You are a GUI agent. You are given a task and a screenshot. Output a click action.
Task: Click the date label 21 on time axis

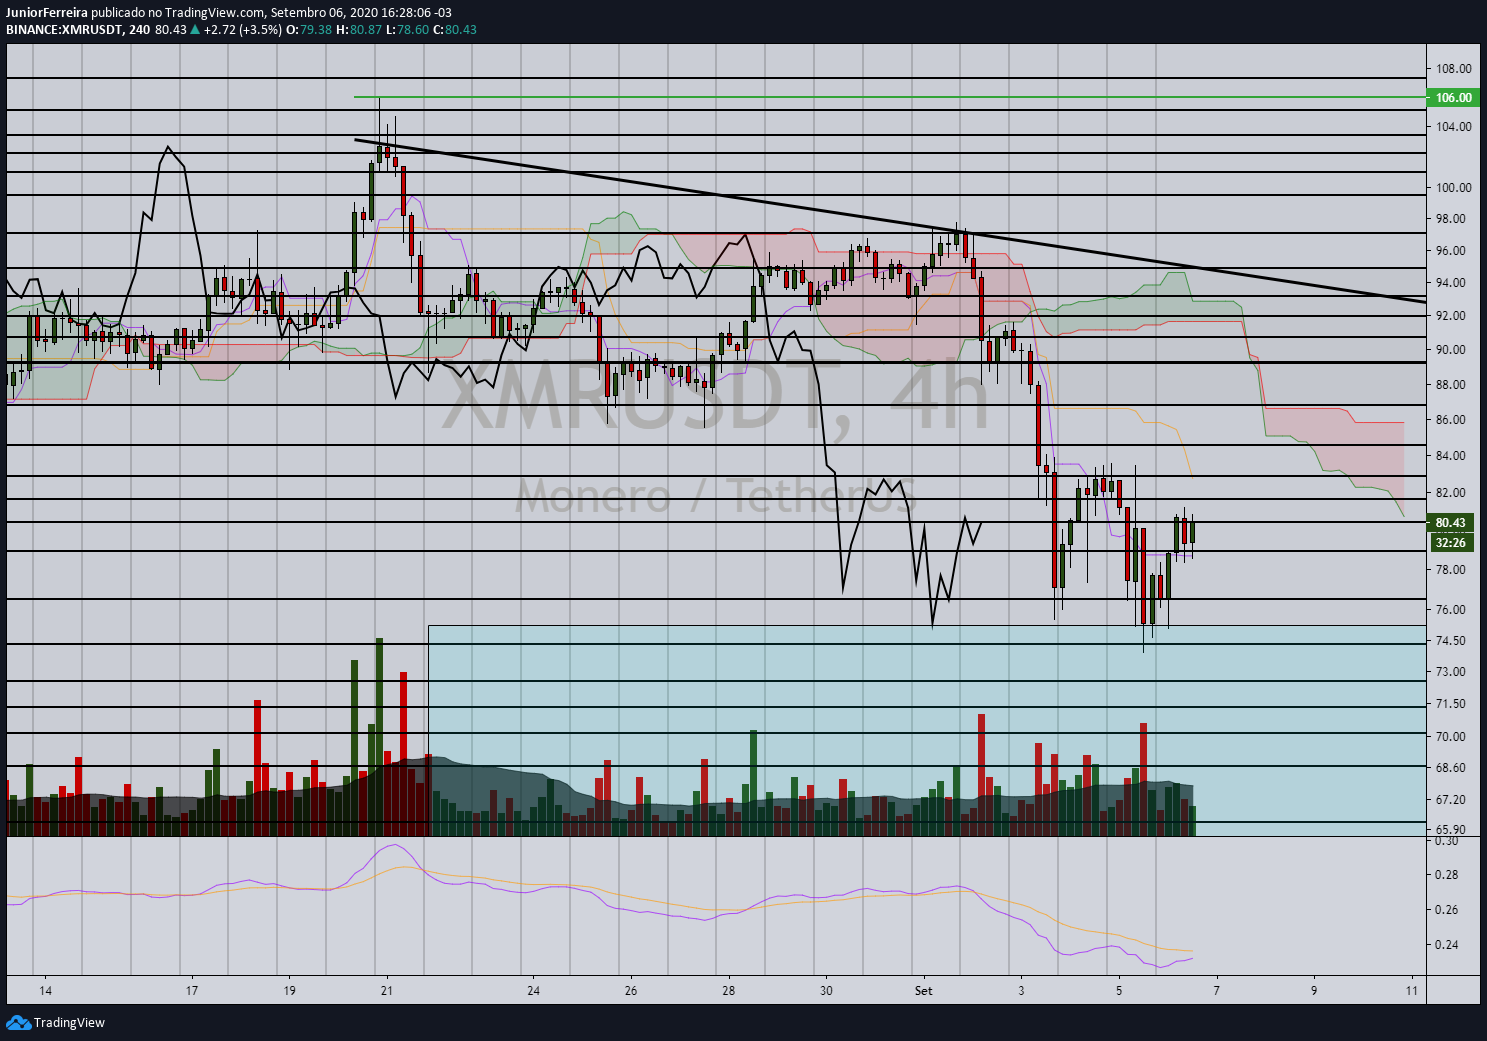[387, 991]
